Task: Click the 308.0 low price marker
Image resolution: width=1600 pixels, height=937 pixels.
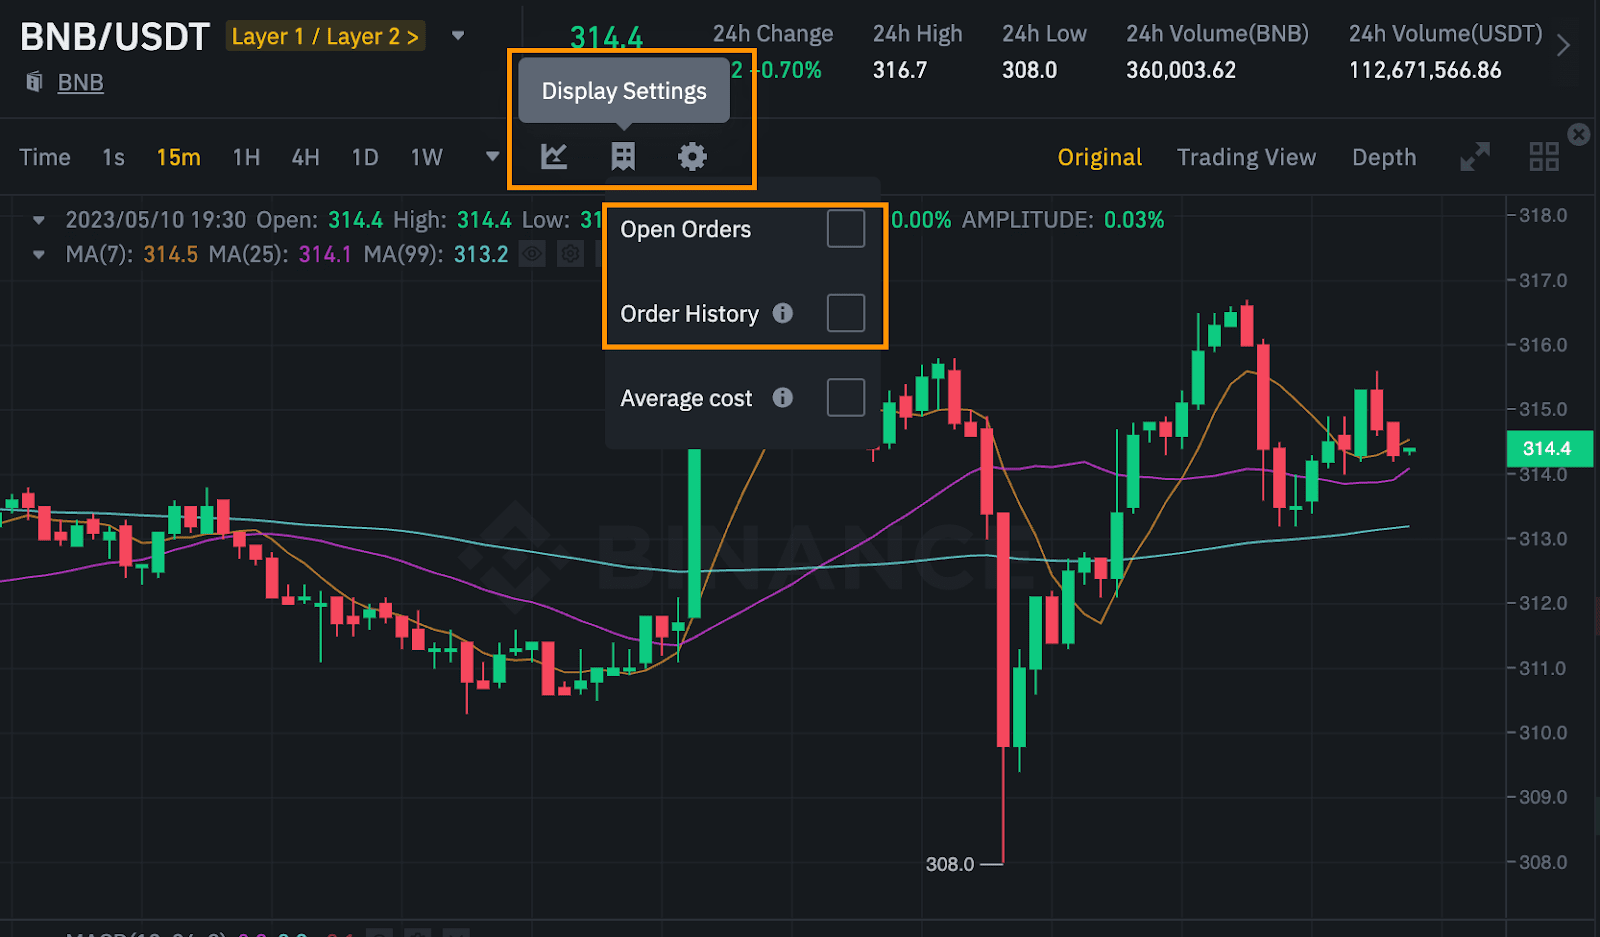Action: (949, 864)
